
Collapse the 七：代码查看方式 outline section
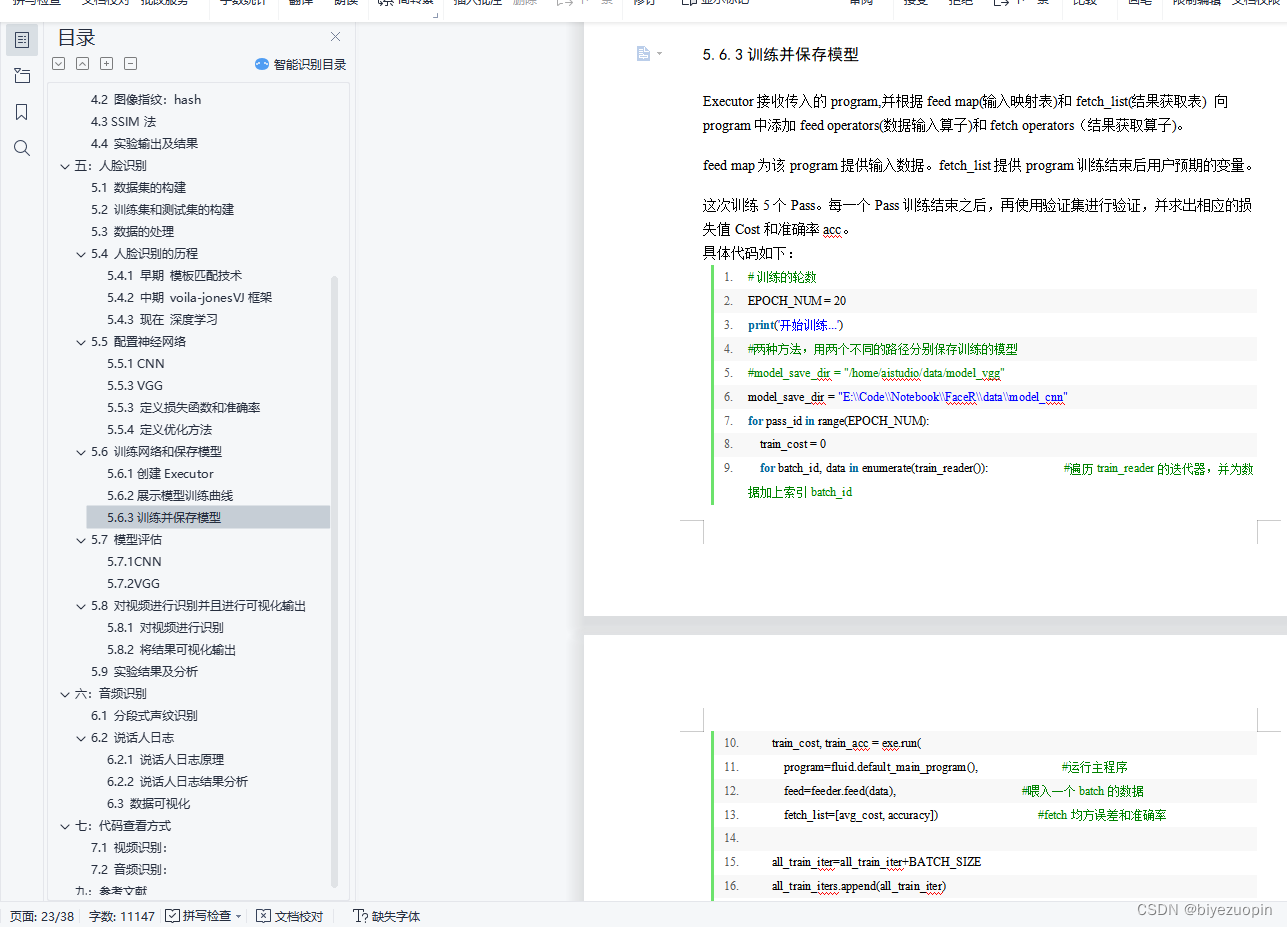(x=65, y=826)
